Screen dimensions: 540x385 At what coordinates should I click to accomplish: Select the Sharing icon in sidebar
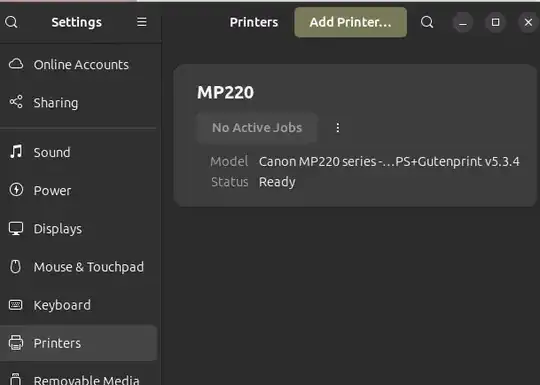click(16, 102)
